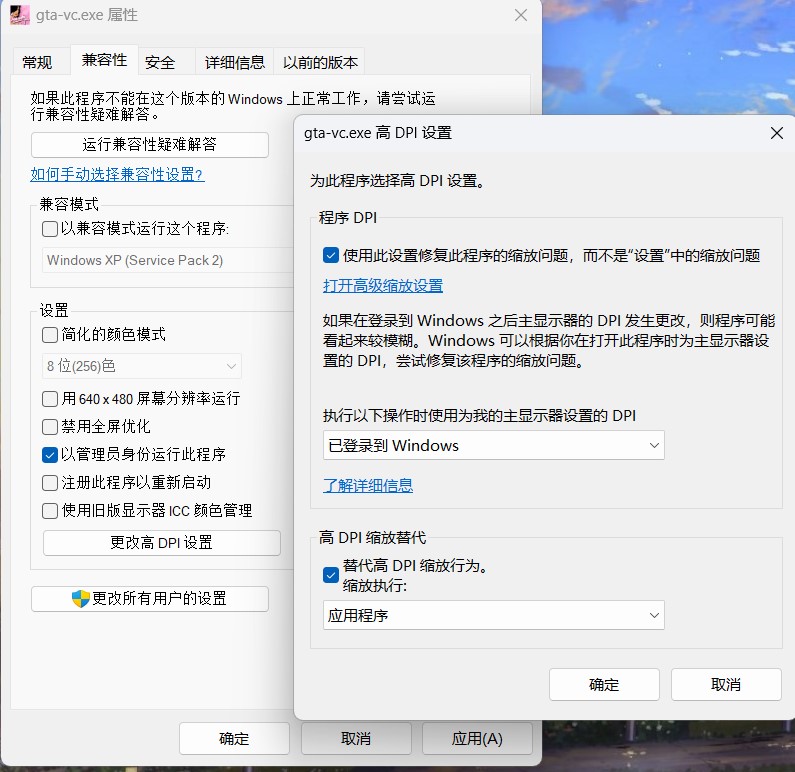795x772 pixels.
Task: Close the gta-vc.exe 属性 window
Action: pyautogui.click(x=521, y=15)
